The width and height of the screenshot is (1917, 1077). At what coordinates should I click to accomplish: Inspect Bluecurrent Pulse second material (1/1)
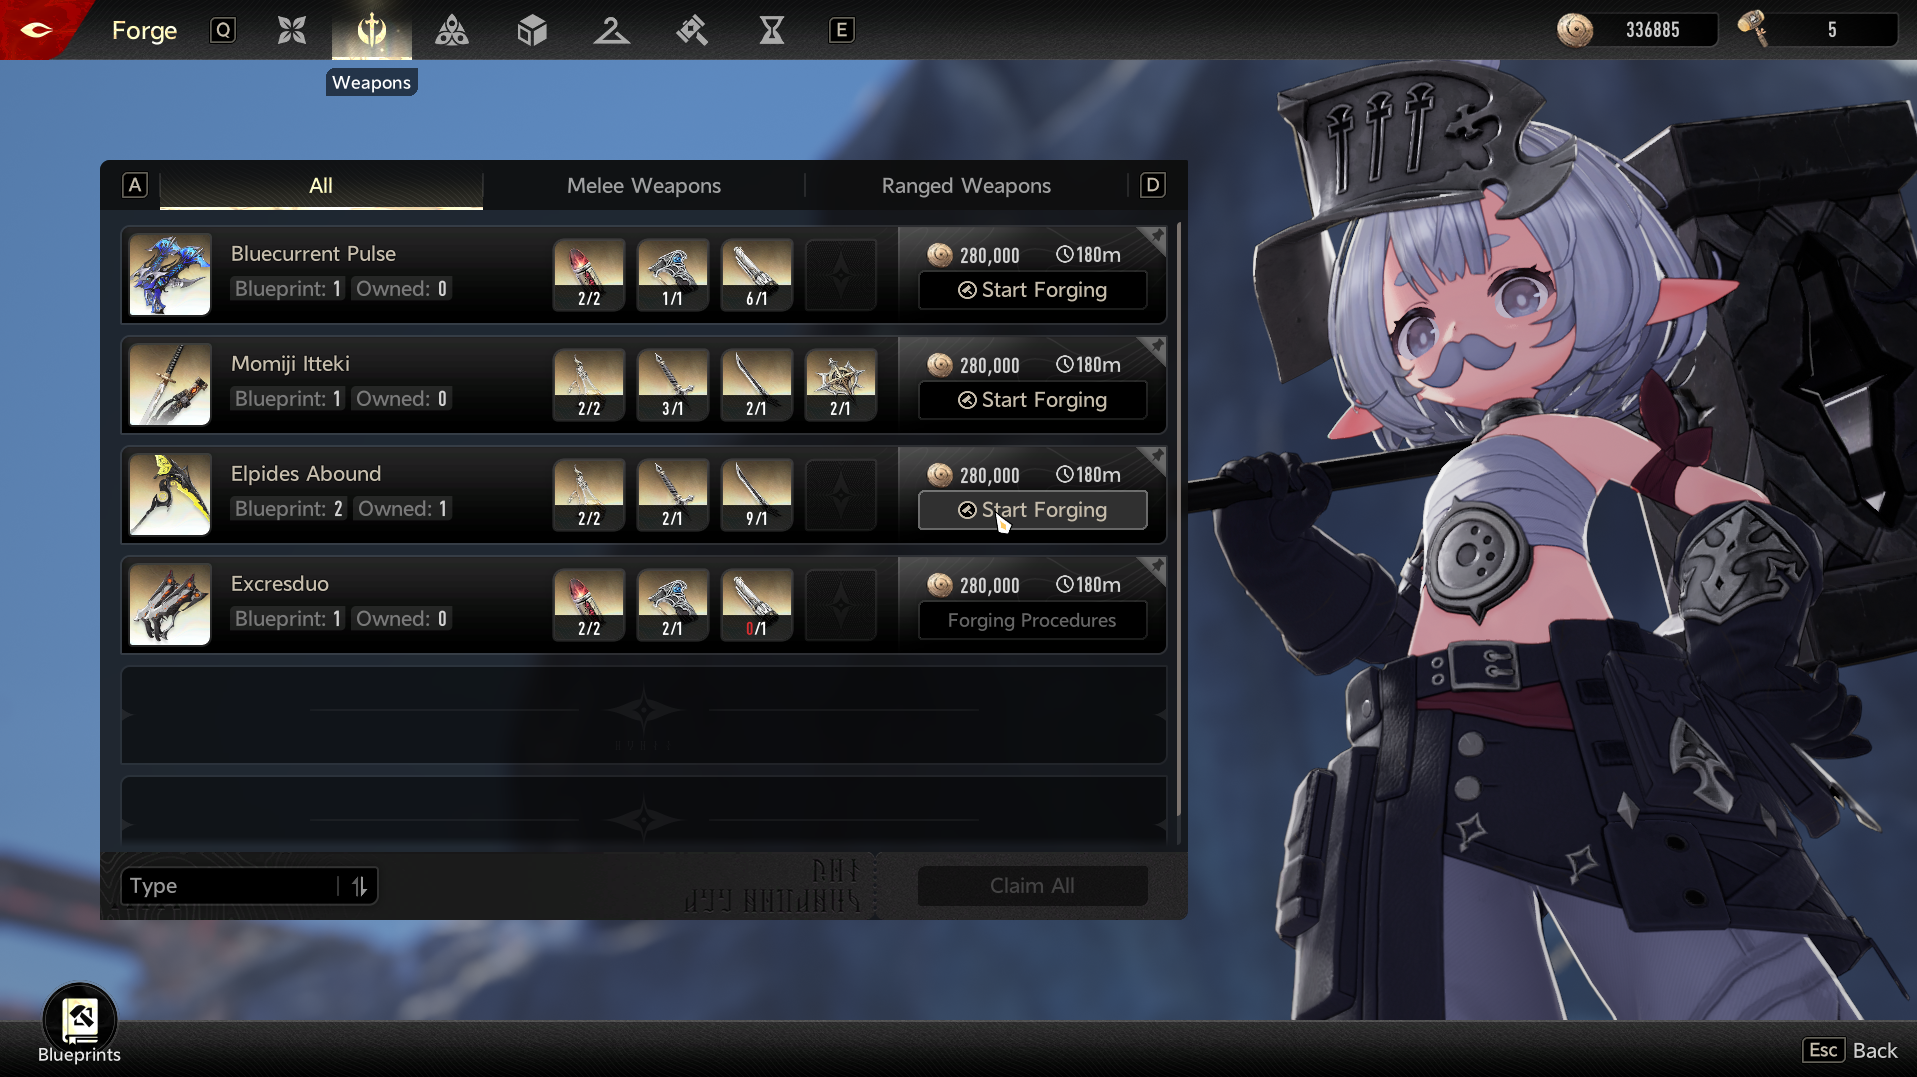click(673, 275)
